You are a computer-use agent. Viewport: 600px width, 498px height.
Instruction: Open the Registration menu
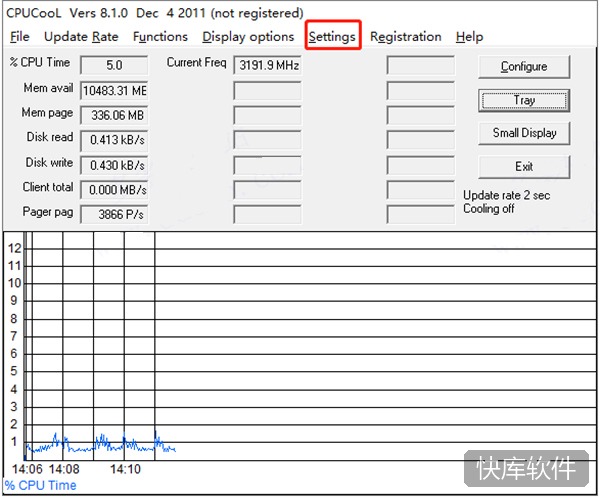[x=406, y=37]
